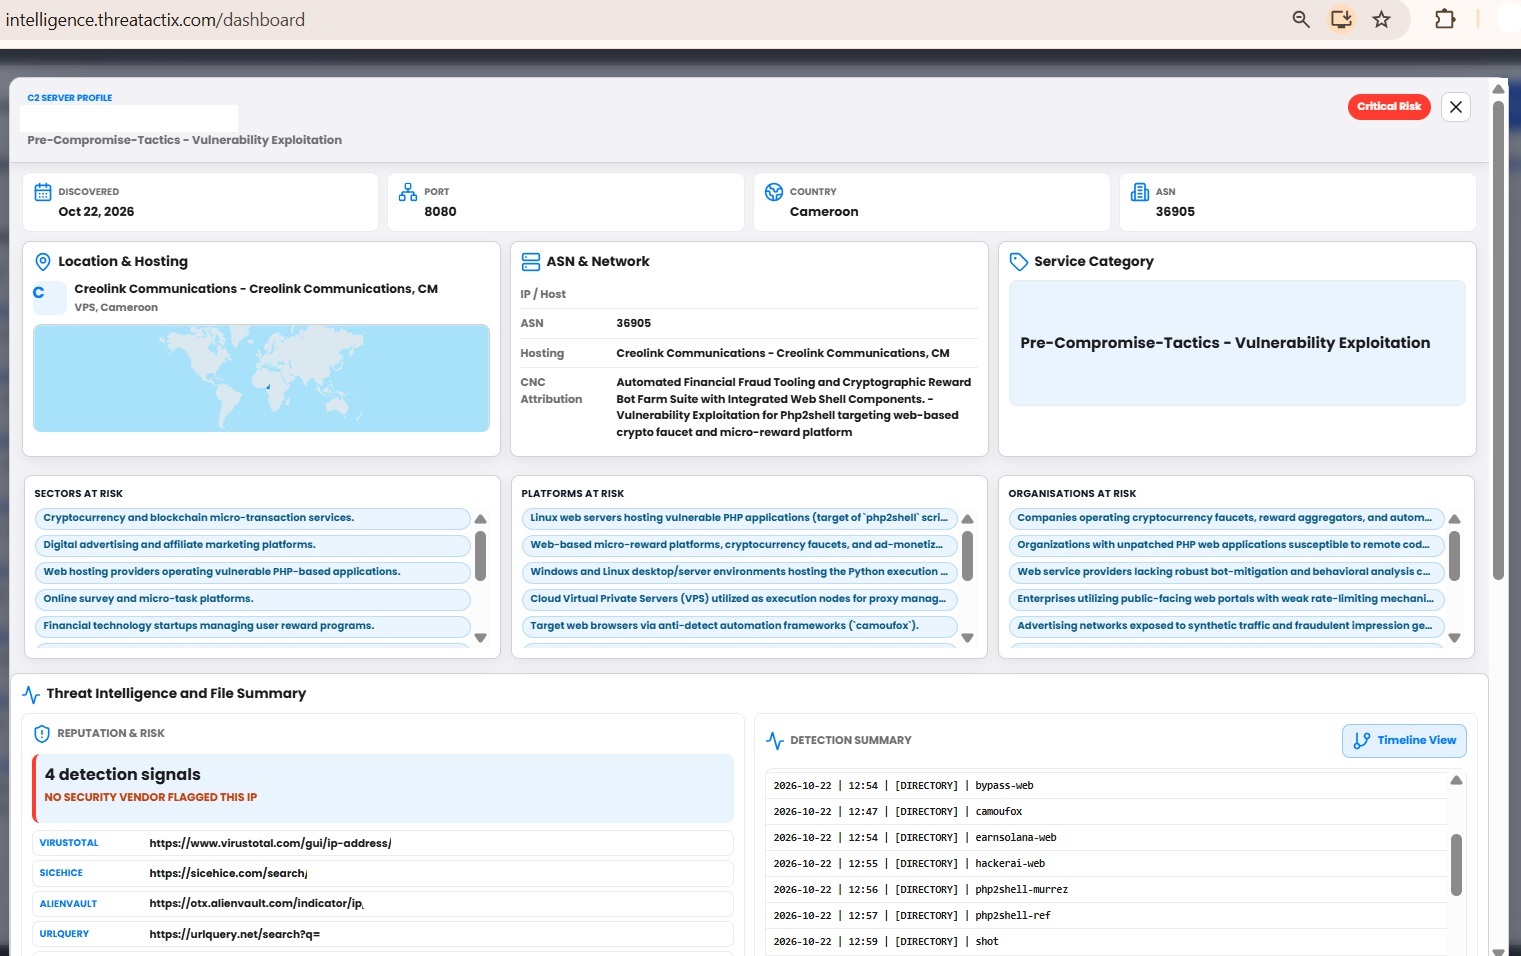The image size is (1521, 956).
Task: Open the browser extensions puzzle icon
Action: 1445,19
